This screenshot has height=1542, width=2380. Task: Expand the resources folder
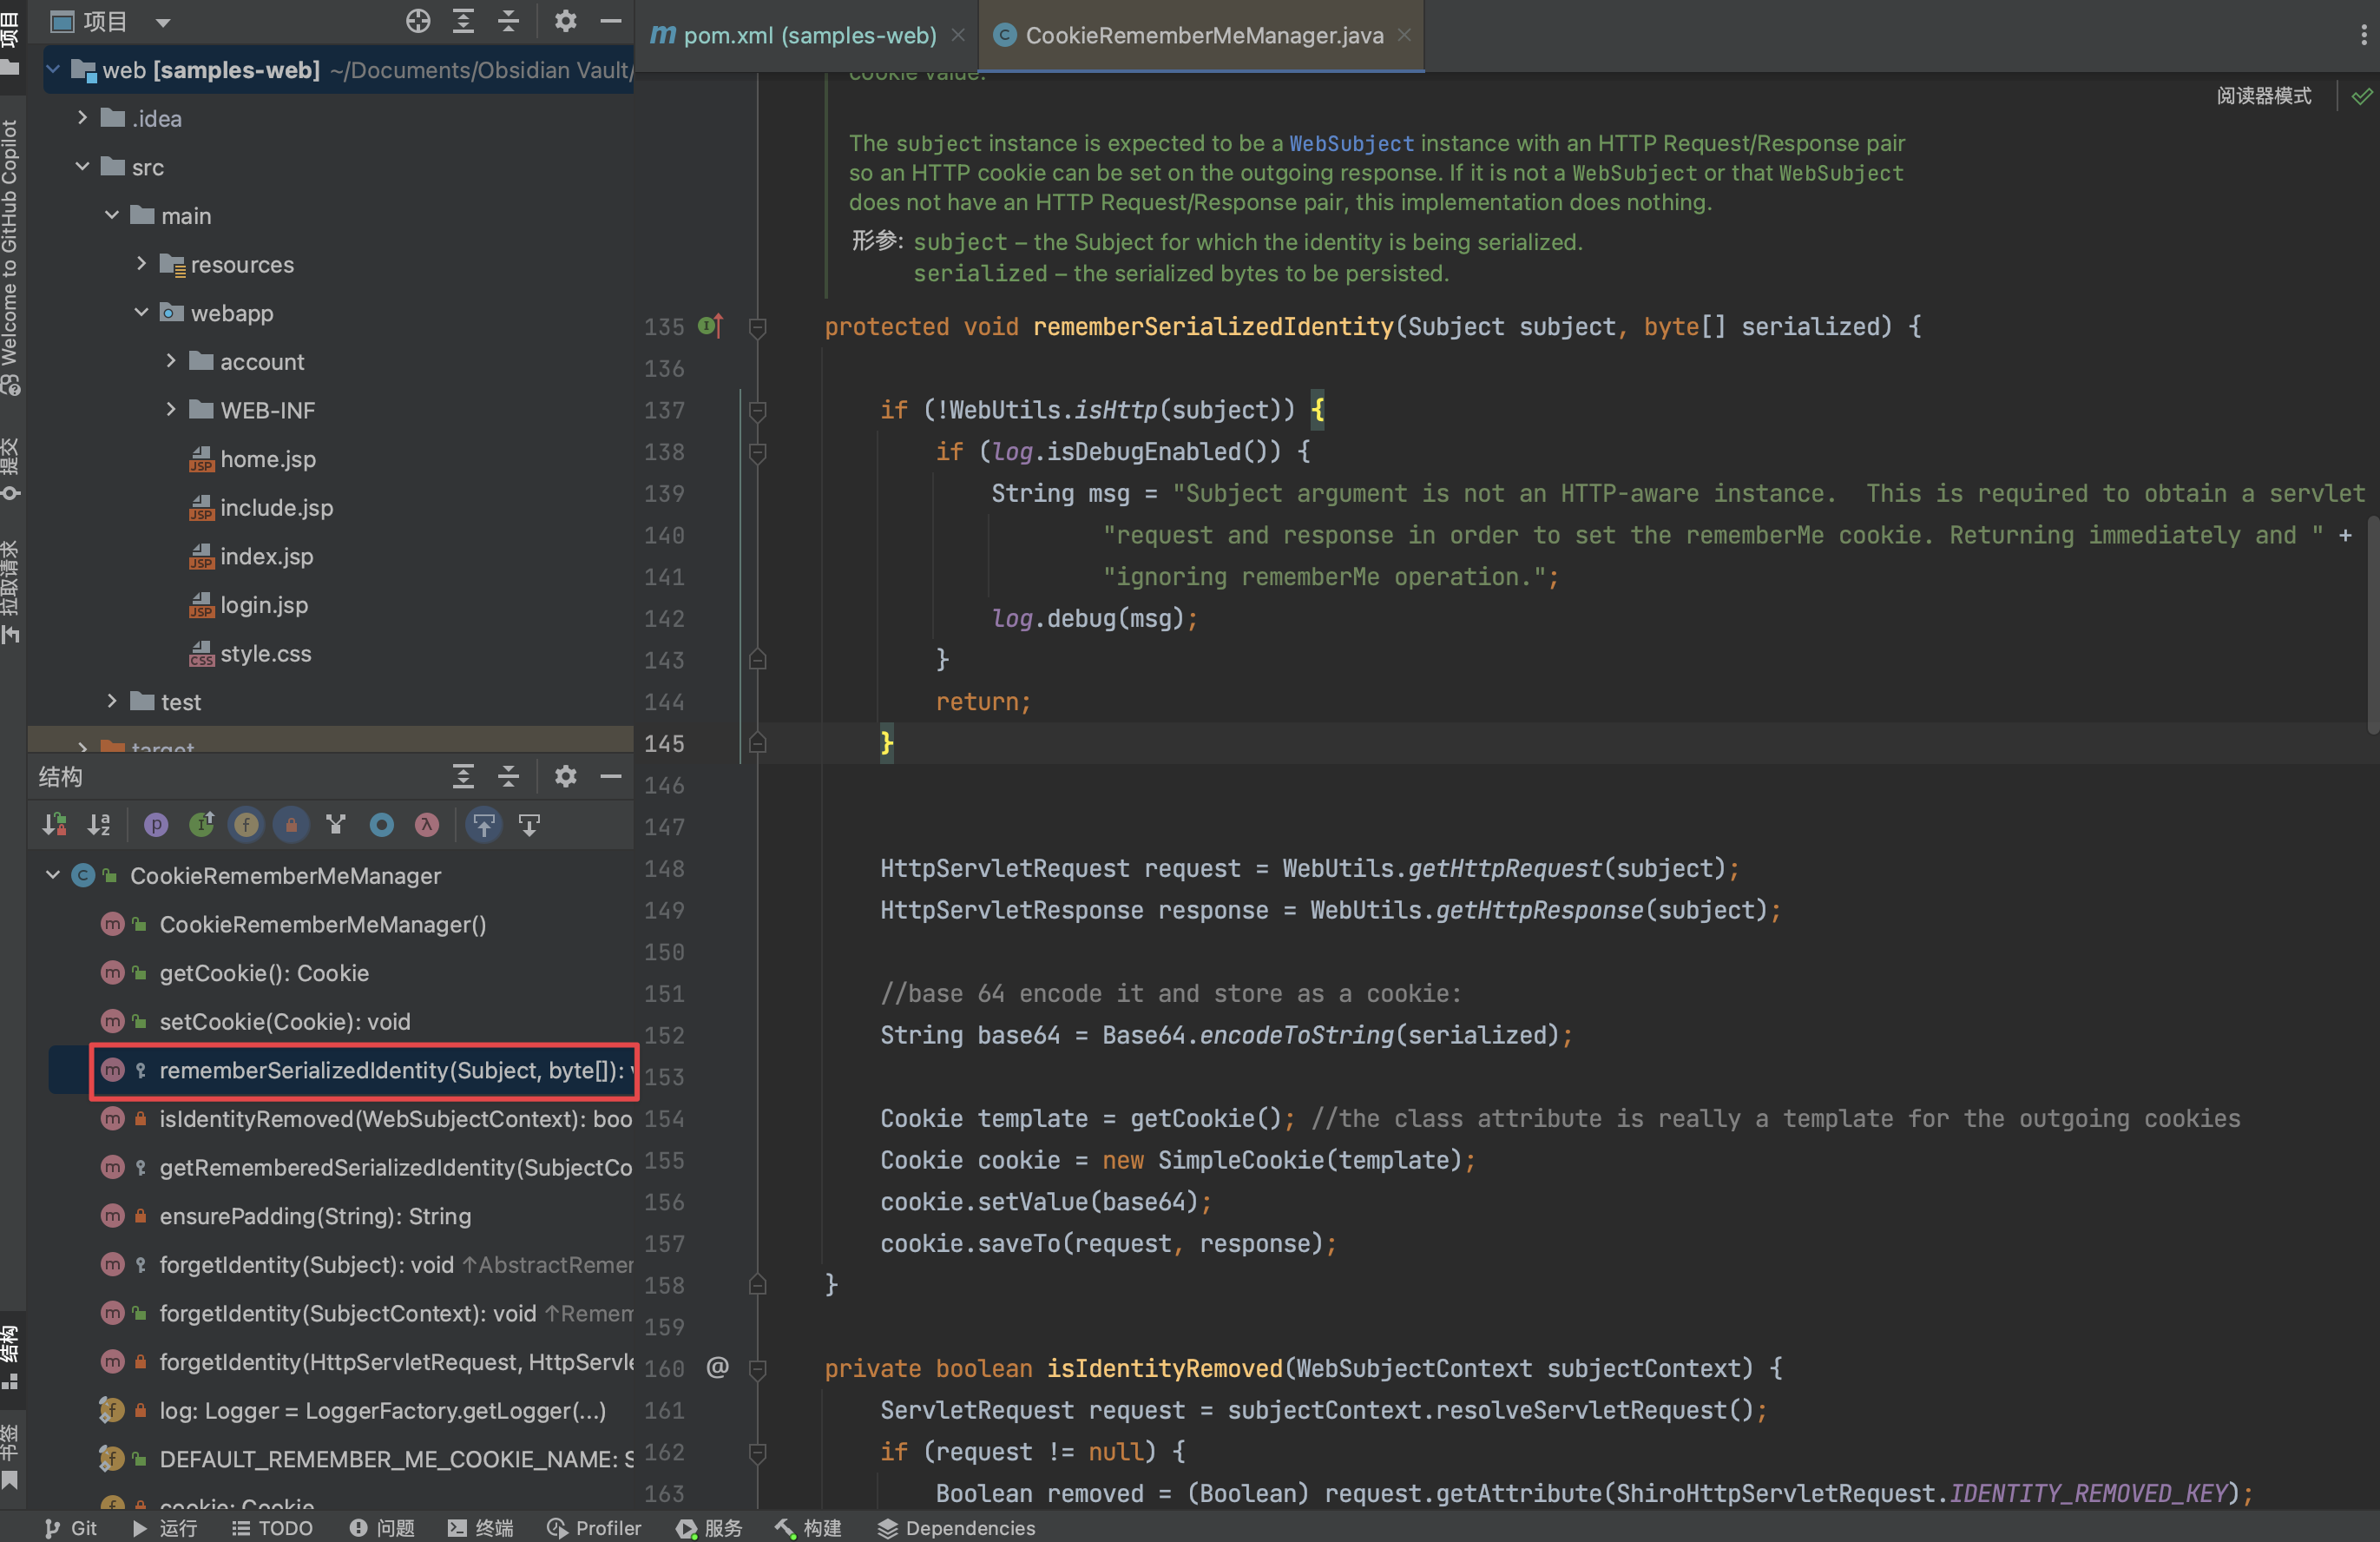(141, 263)
